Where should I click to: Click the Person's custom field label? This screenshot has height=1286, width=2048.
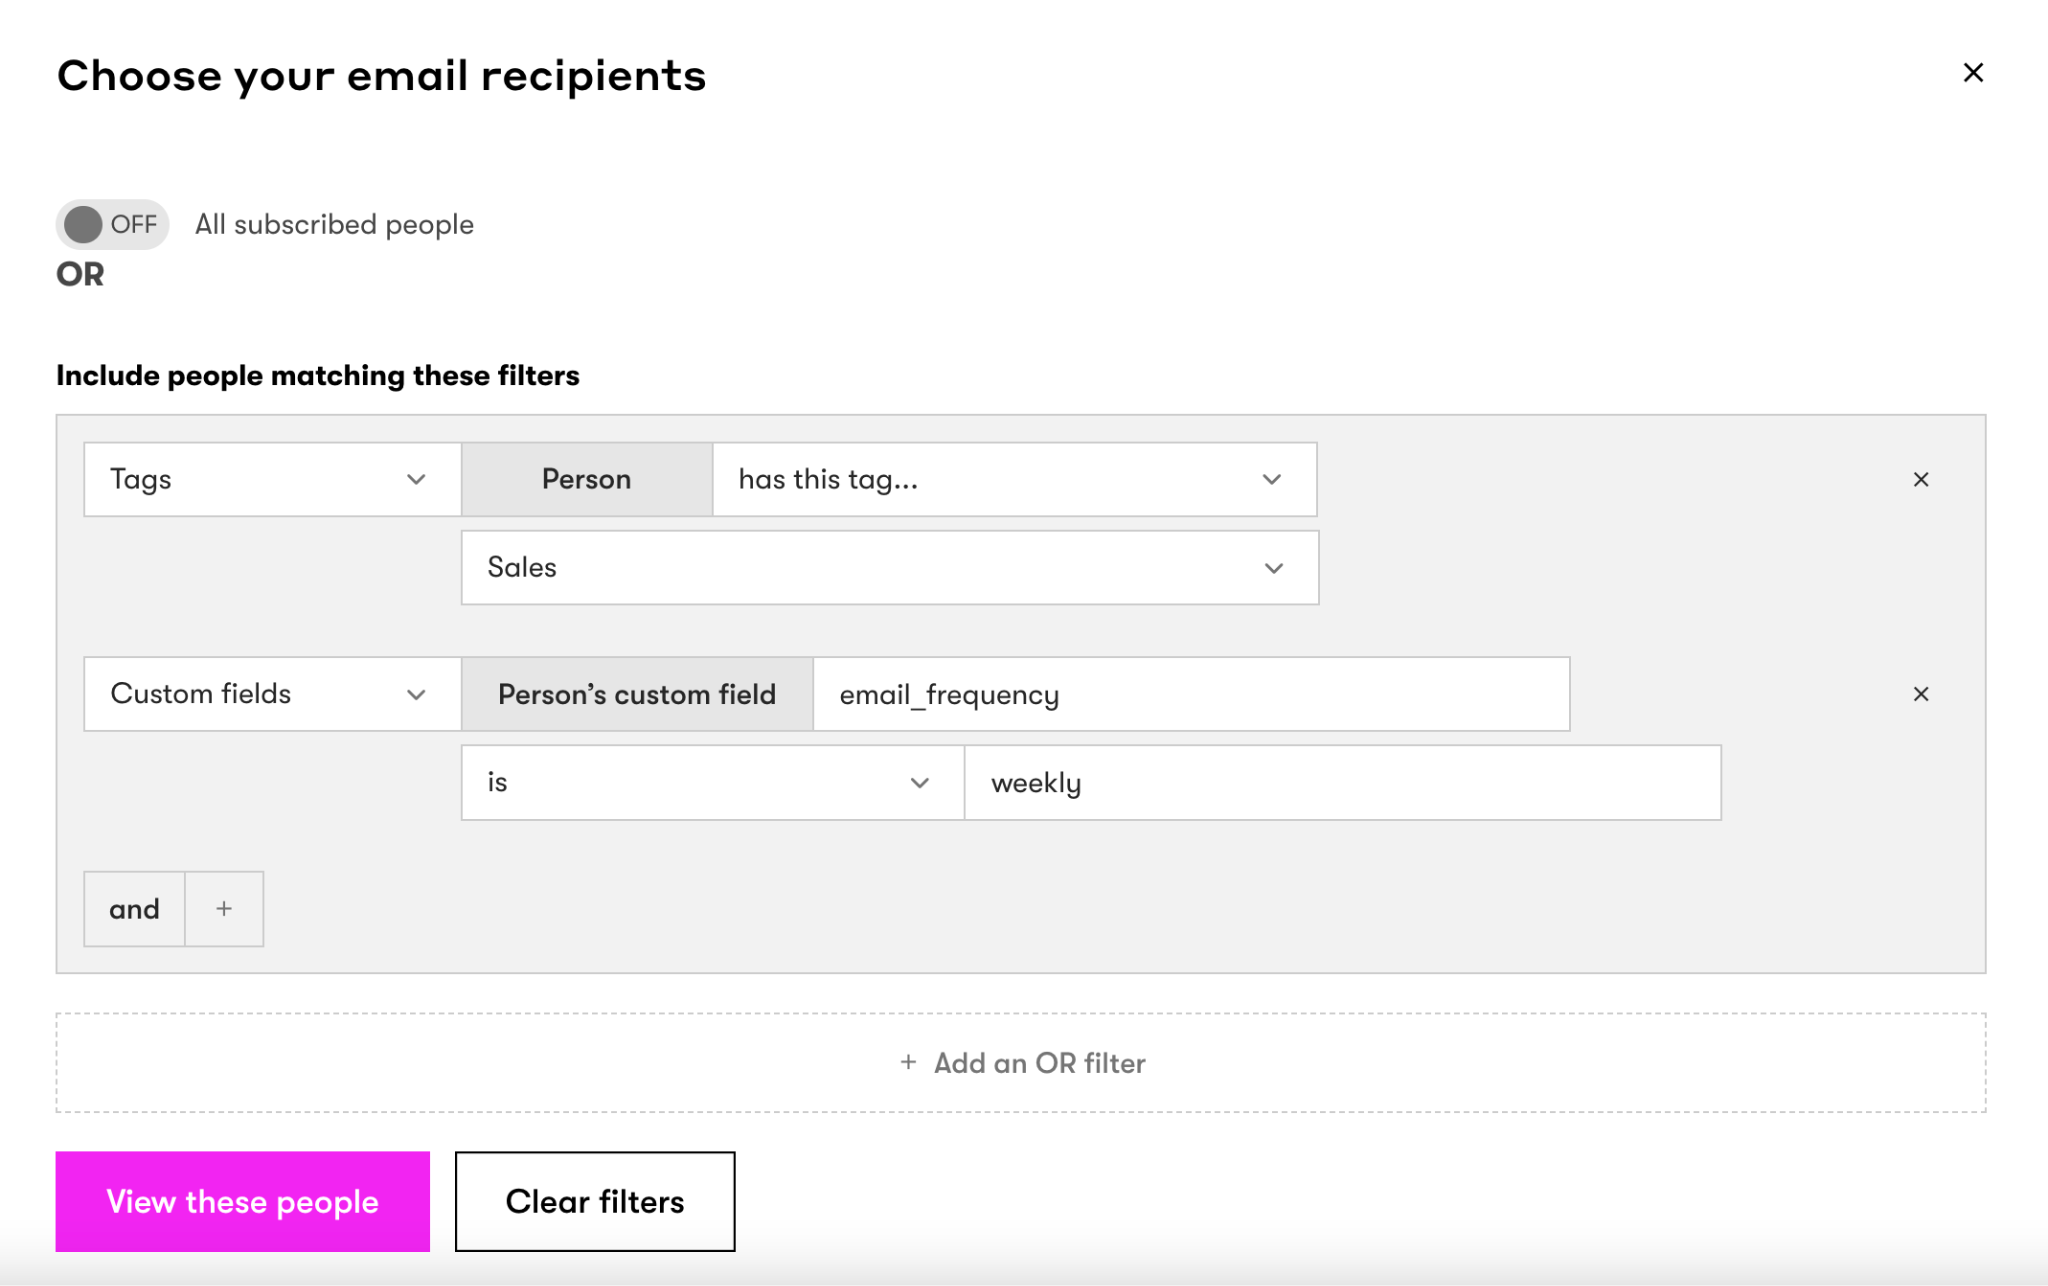637,693
